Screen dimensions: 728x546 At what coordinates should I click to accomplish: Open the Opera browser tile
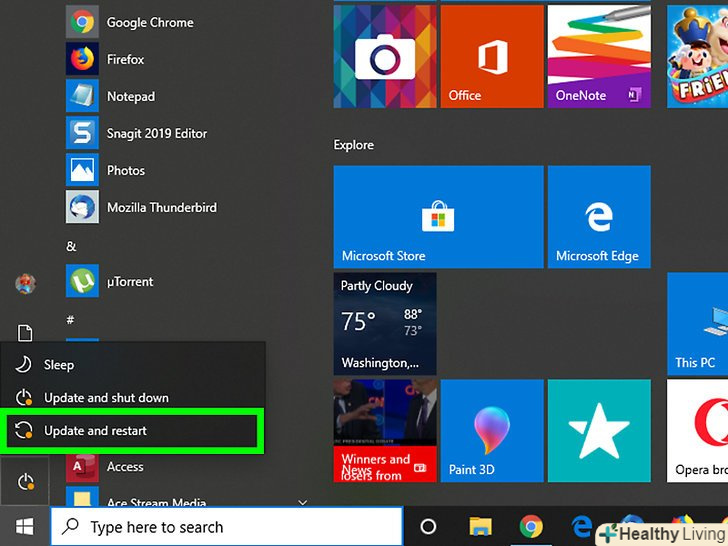pos(697,431)
